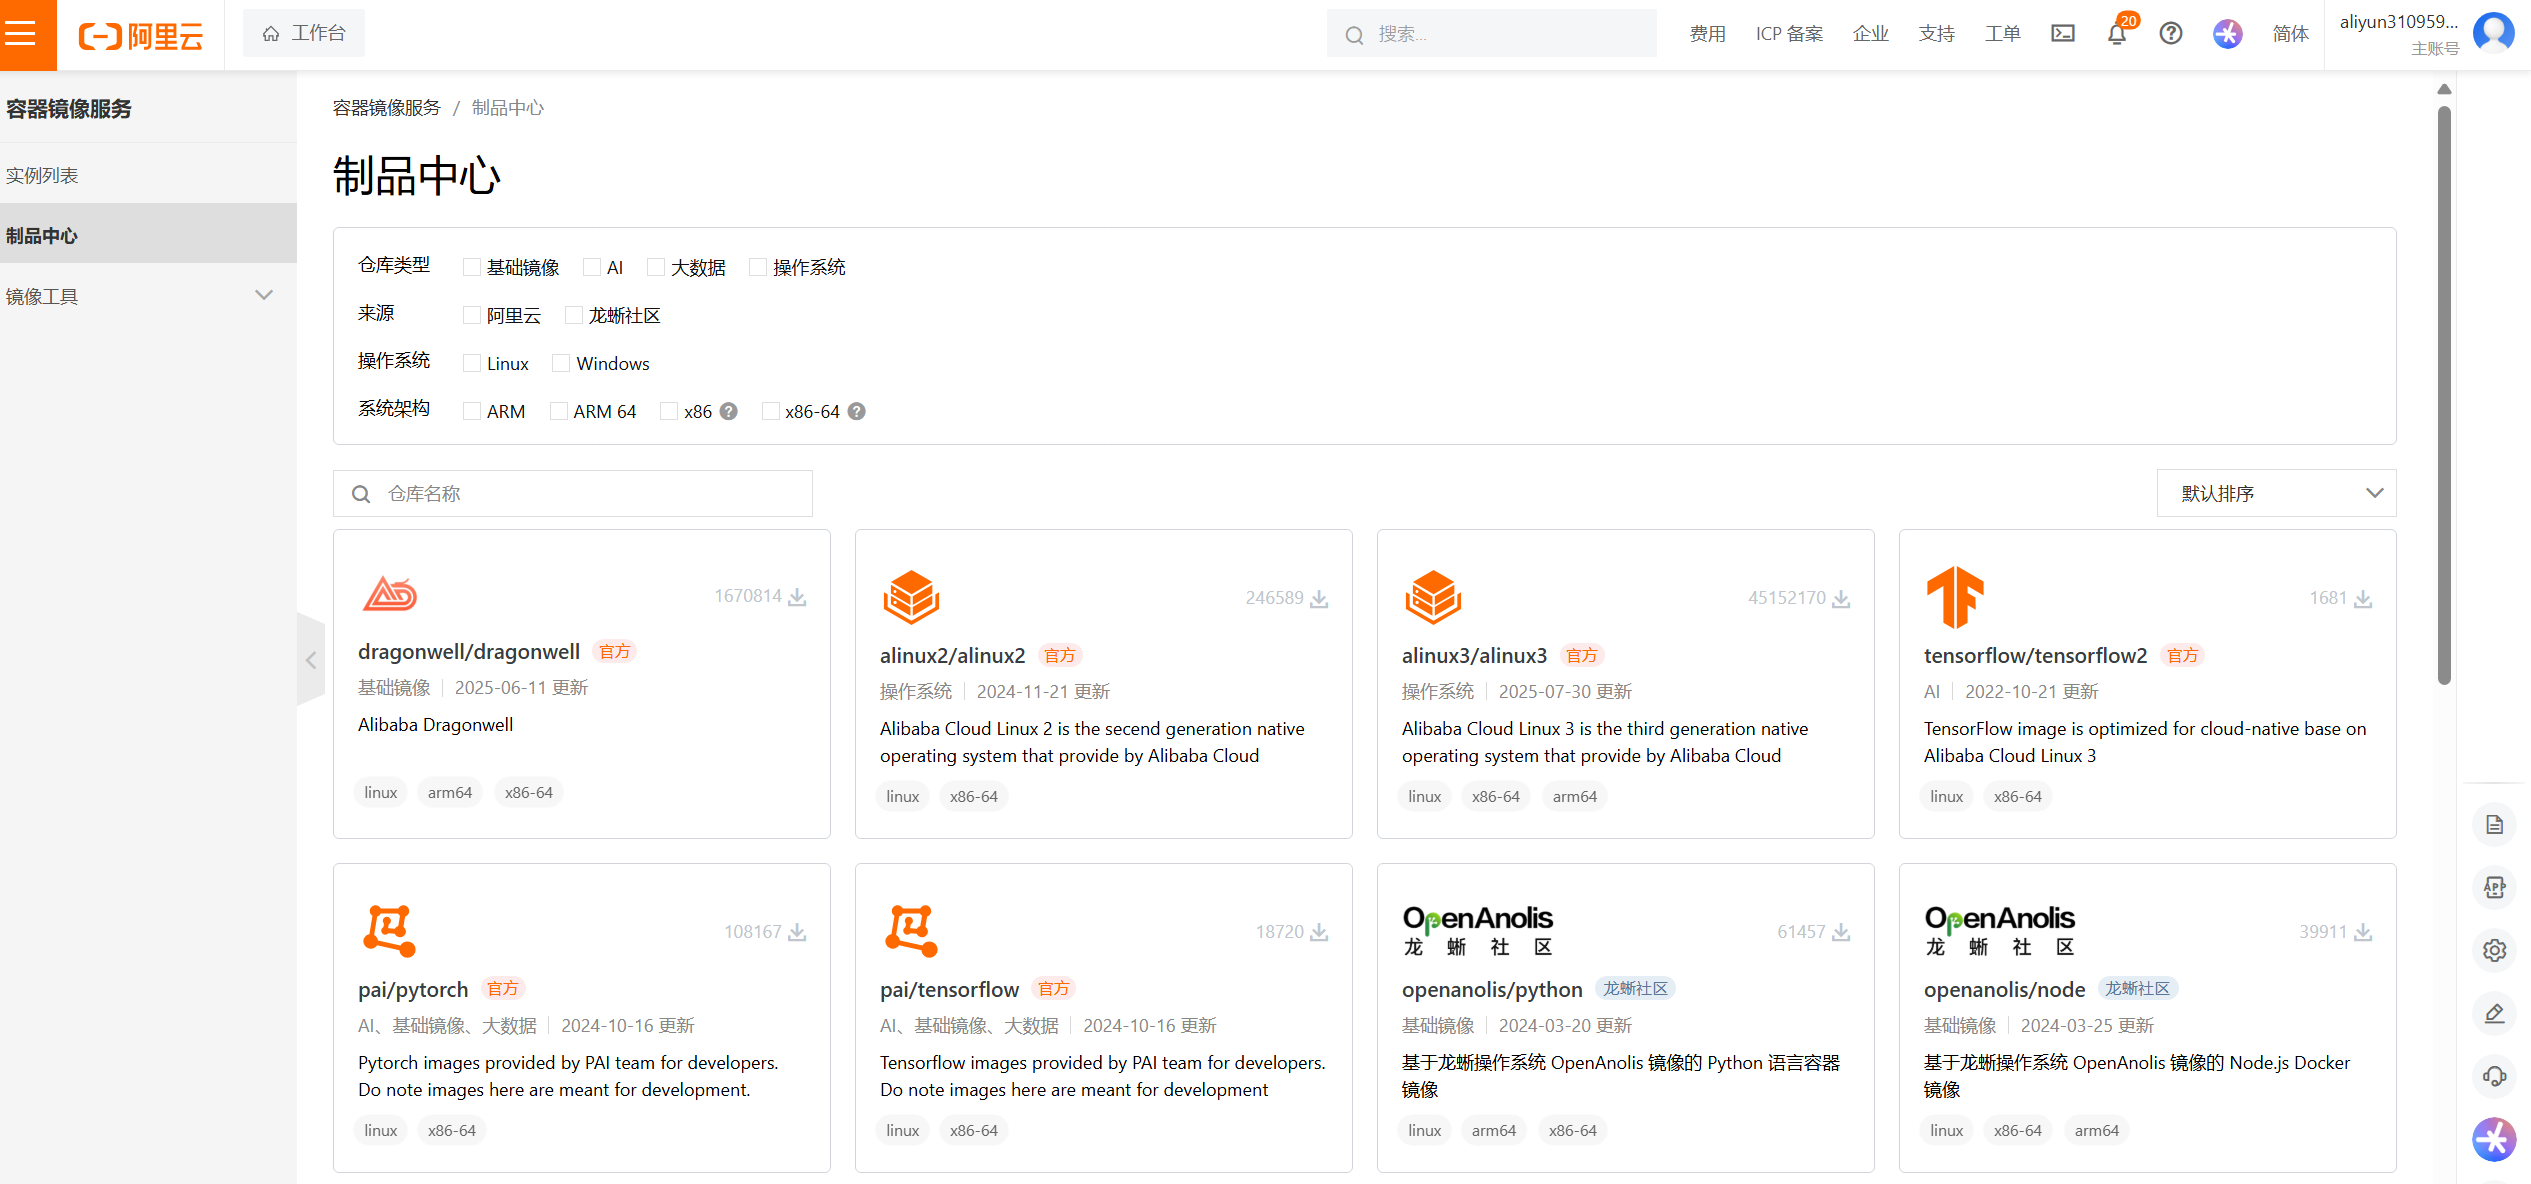
Task: Open the AI assistant icon in header
Action: pyautogui.click(x=2227, y=34)
